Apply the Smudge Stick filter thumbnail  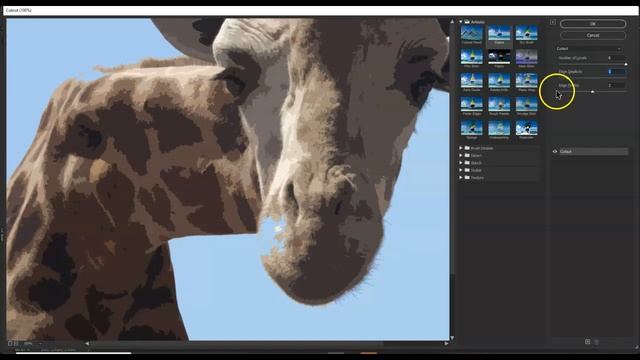(526, 105)
